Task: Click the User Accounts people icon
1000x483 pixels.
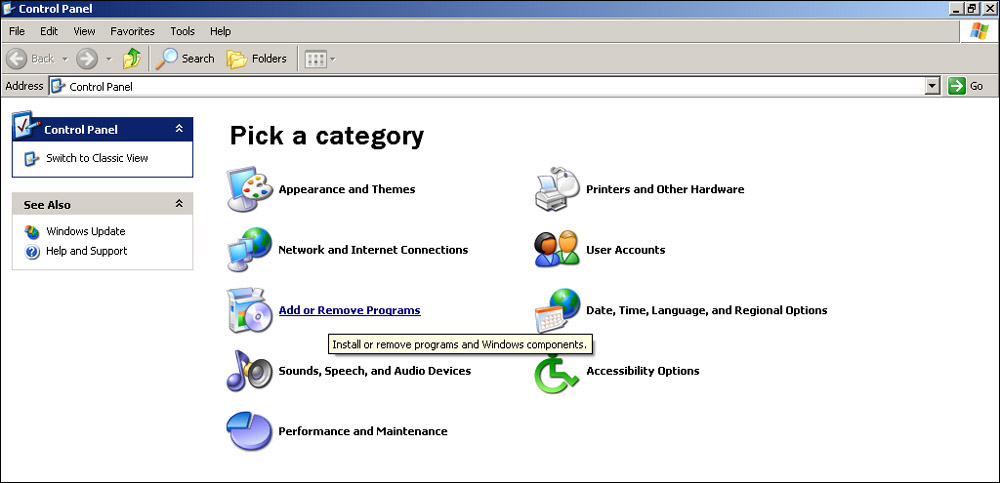Action: click(x=557, y=250)
